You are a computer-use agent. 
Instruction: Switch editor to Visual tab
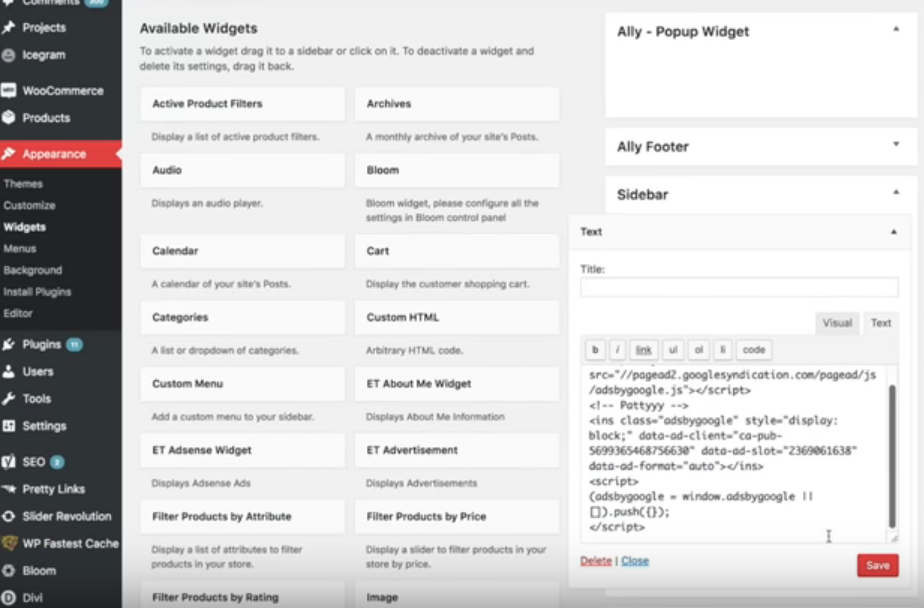pos(837,323)
